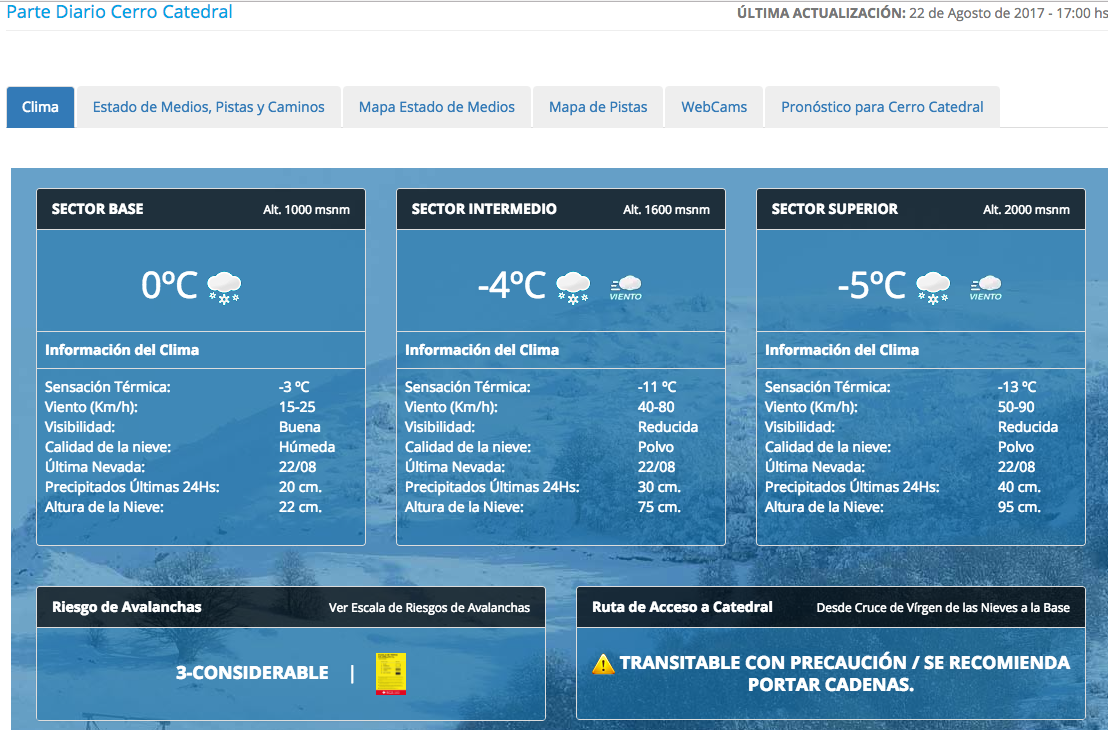The height and width of the screenshot is (730, 1108).
Task: Open the Mapa Estado de Medios tab
Action: 437,107
